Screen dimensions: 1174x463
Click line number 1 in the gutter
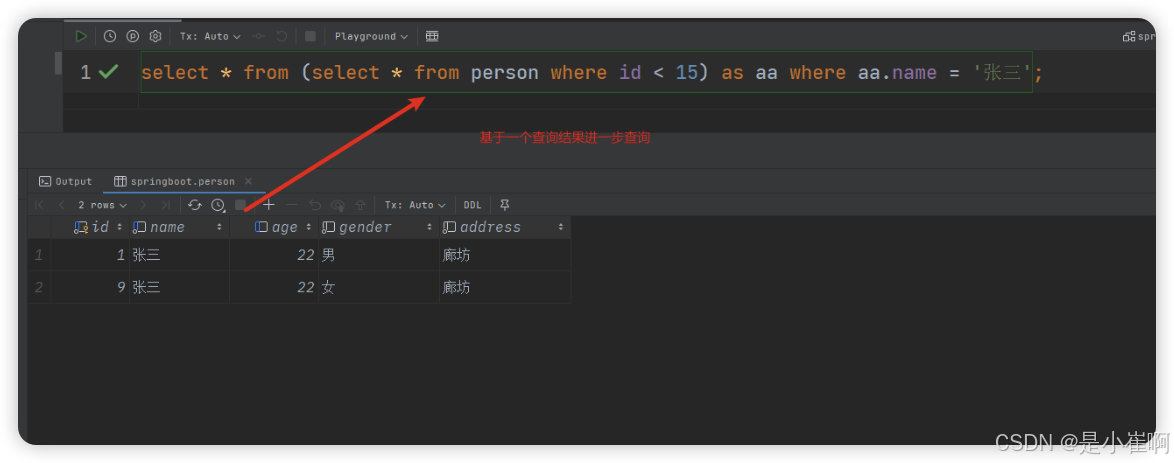click(x=85, y=73)
